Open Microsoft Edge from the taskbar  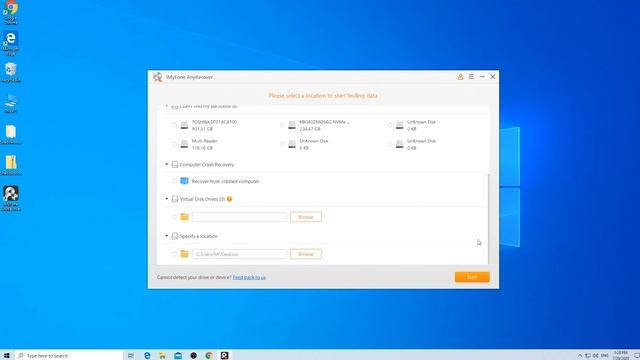(147, 356)
